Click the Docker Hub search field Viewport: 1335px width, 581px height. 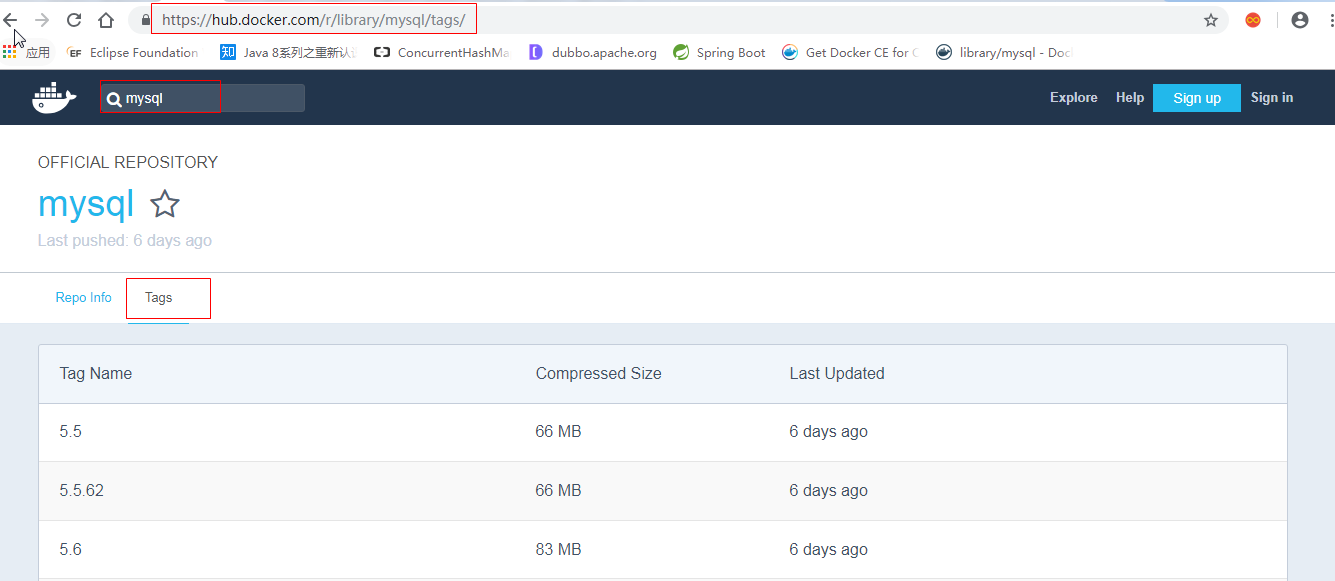pyautogui.click(x=202, y=98)
